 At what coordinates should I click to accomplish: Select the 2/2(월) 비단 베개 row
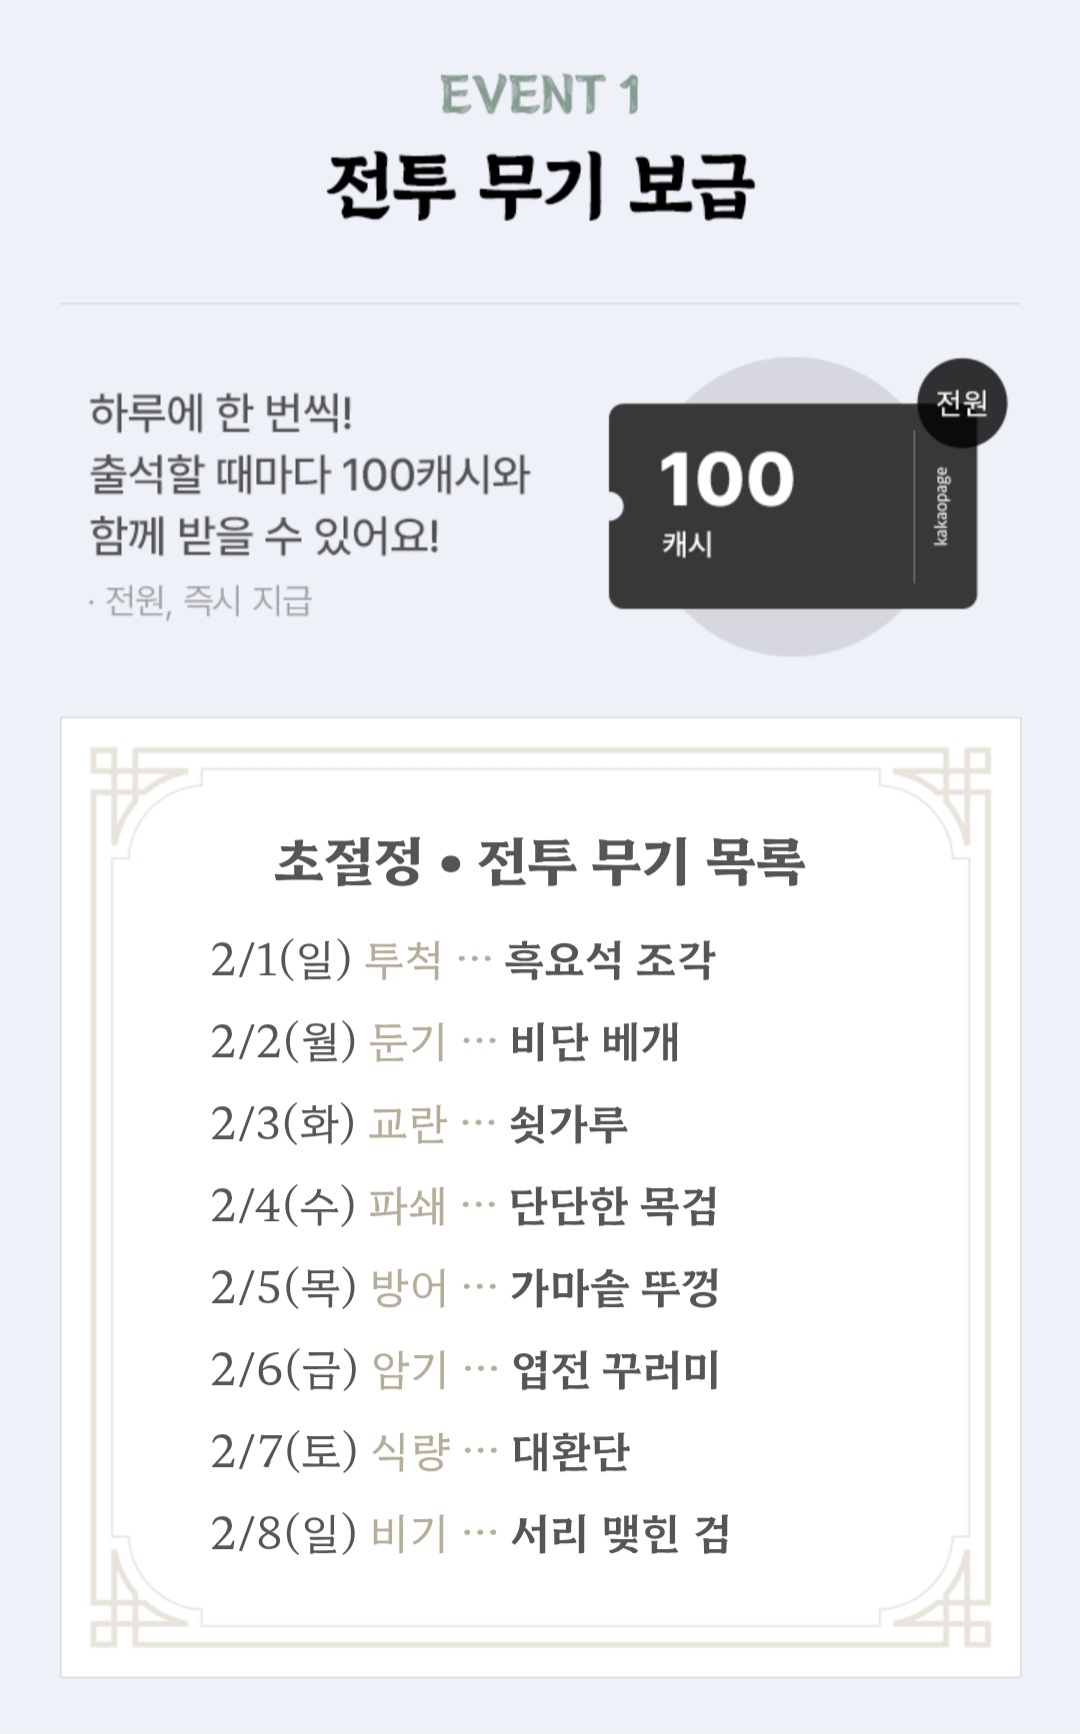[445, 1043]
